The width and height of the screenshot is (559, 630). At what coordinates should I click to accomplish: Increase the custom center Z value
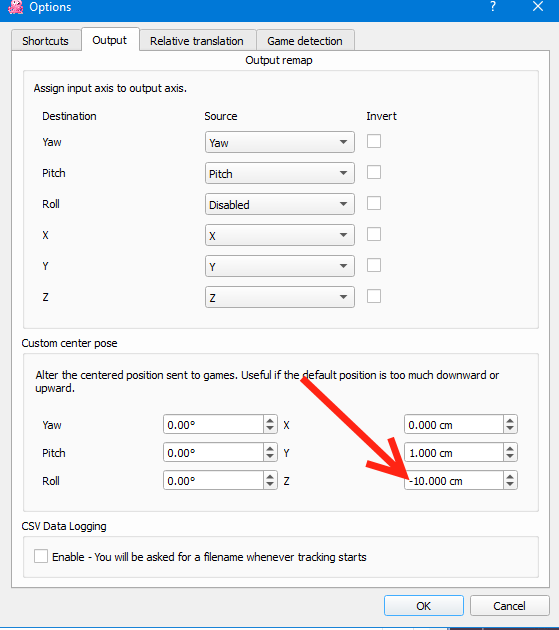coord(510,477)
